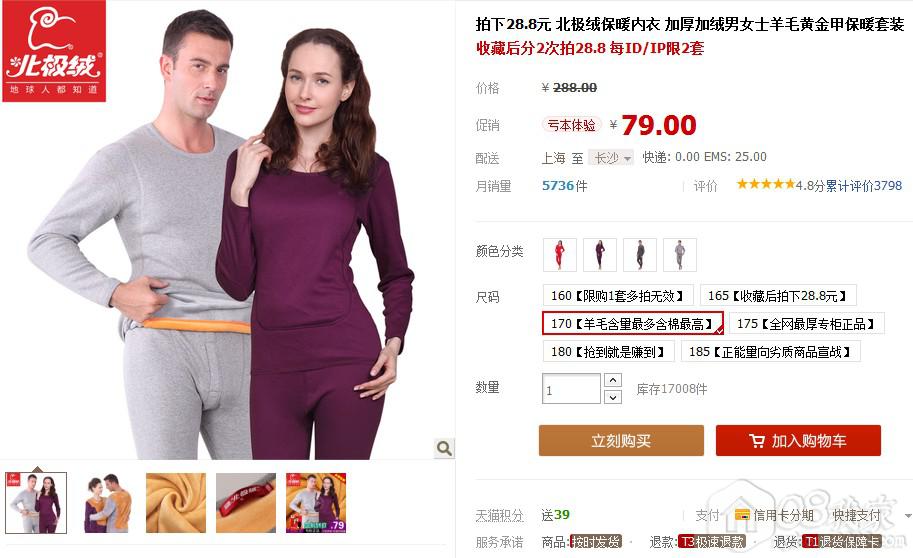Screen dimensions: 913x558
Task: Increase quantity with the up arrow
Action: tap(613, 380)
